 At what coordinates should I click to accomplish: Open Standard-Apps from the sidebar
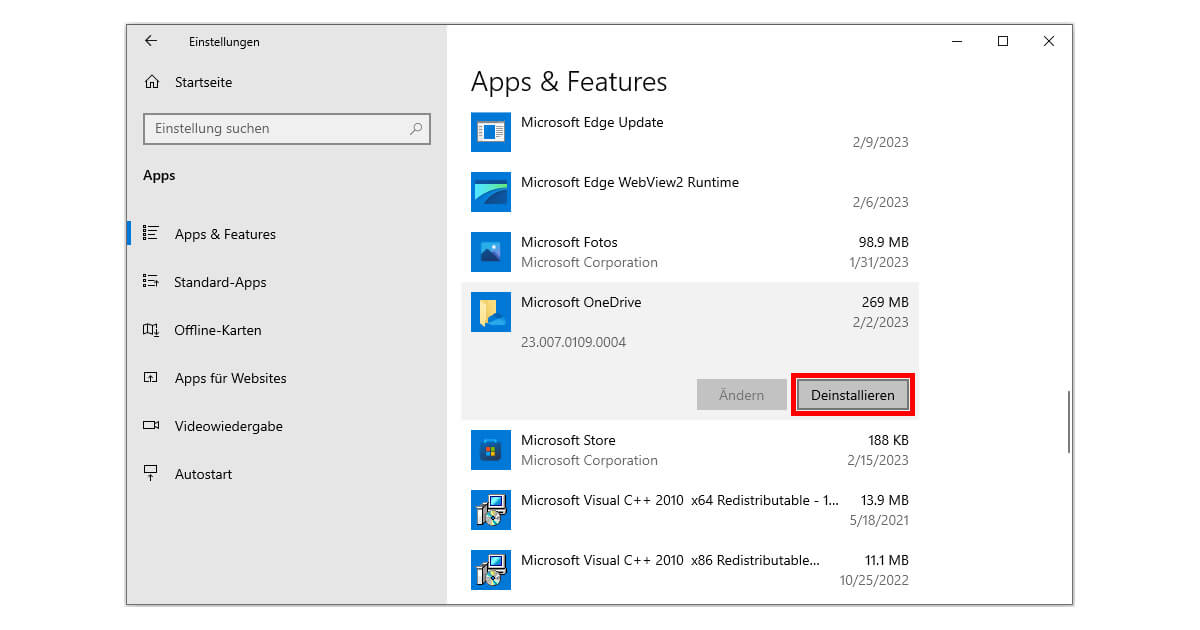click(x=220, y=282)
